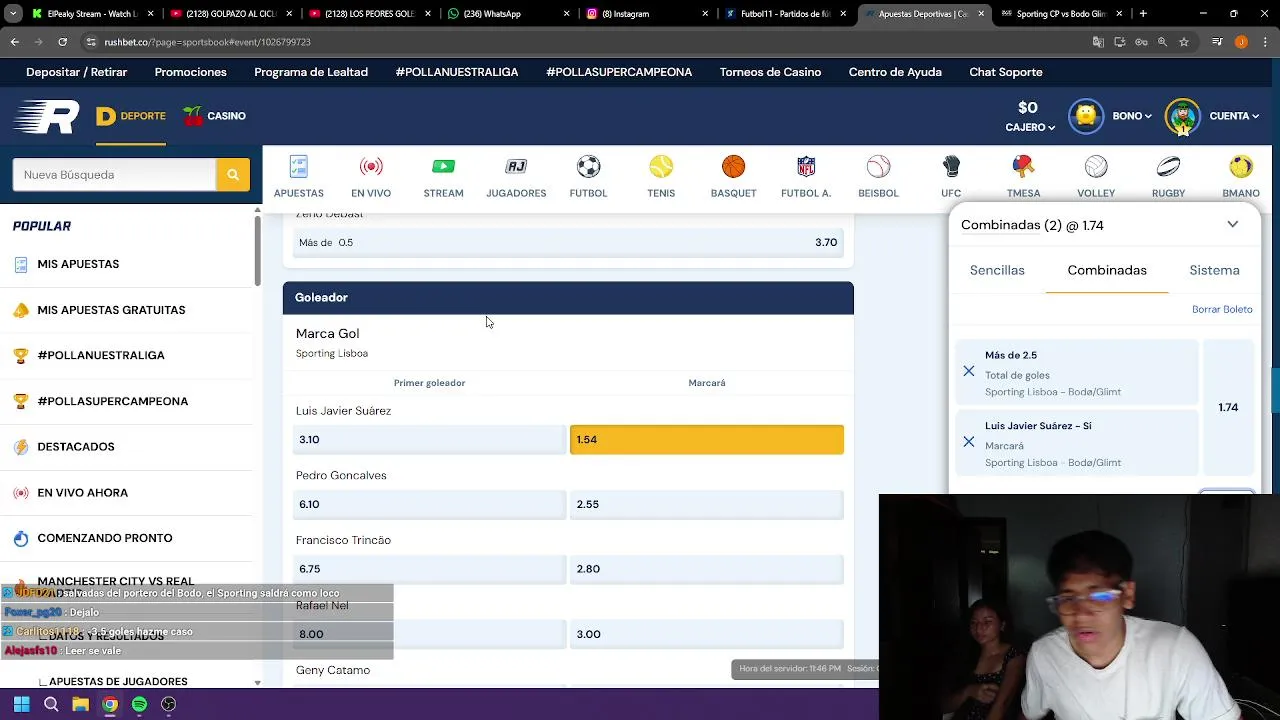Screen dimensions: 1280x720
Task: Open Mis Apuestas in sidebar
Action: 78,264
